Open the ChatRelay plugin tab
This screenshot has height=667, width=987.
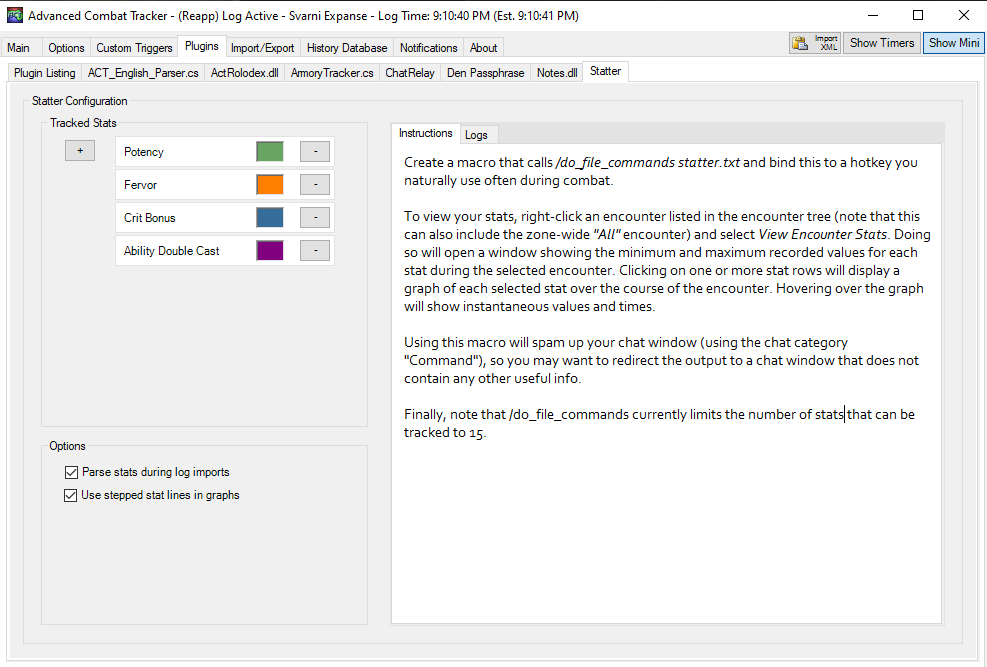(x=409, y=71)
